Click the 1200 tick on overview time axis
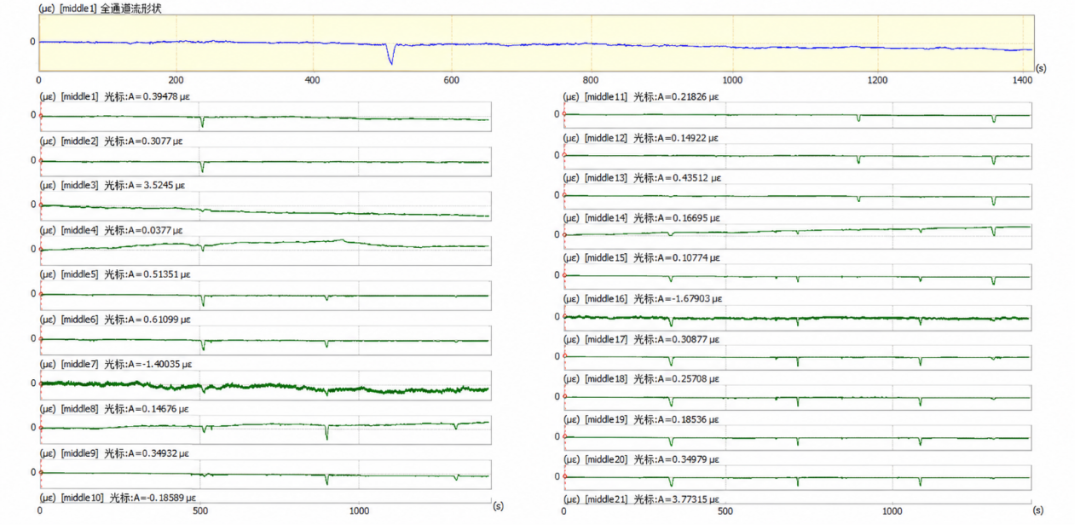Screen dimensions: 1080x530 point(877,80)
